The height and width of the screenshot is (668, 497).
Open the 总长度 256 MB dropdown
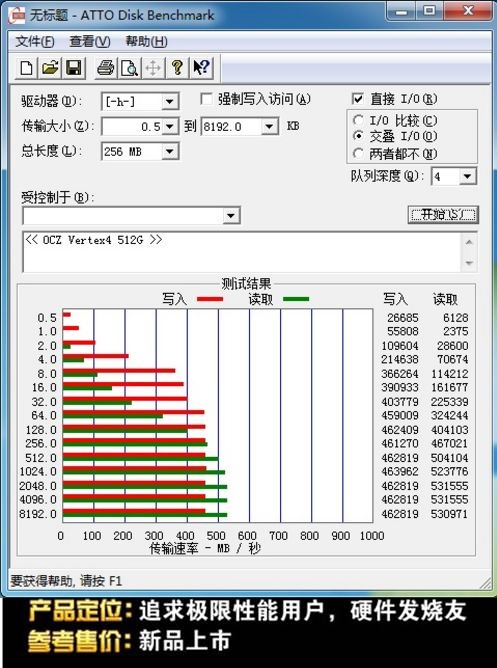point(169,151)
